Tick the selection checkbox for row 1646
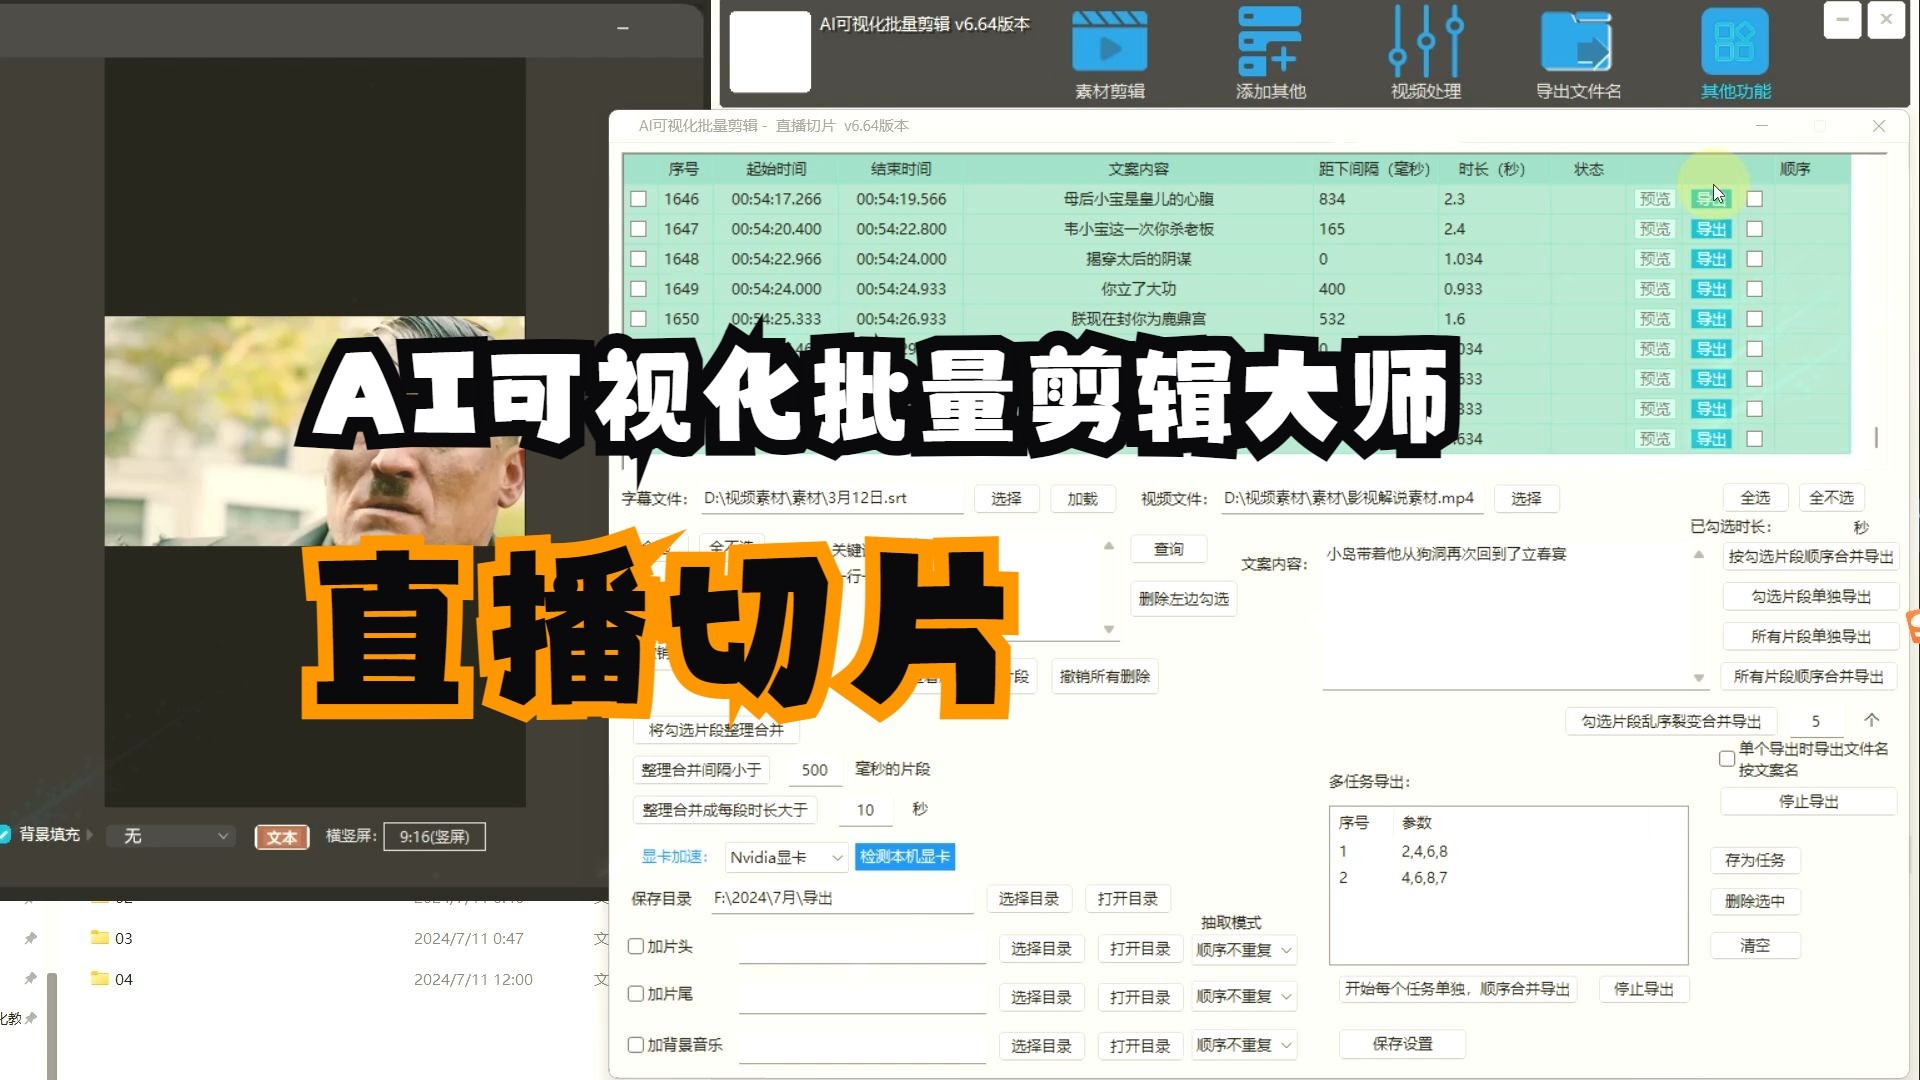This screenshot has height=1080, width=1920. click(x=639, y=199)
